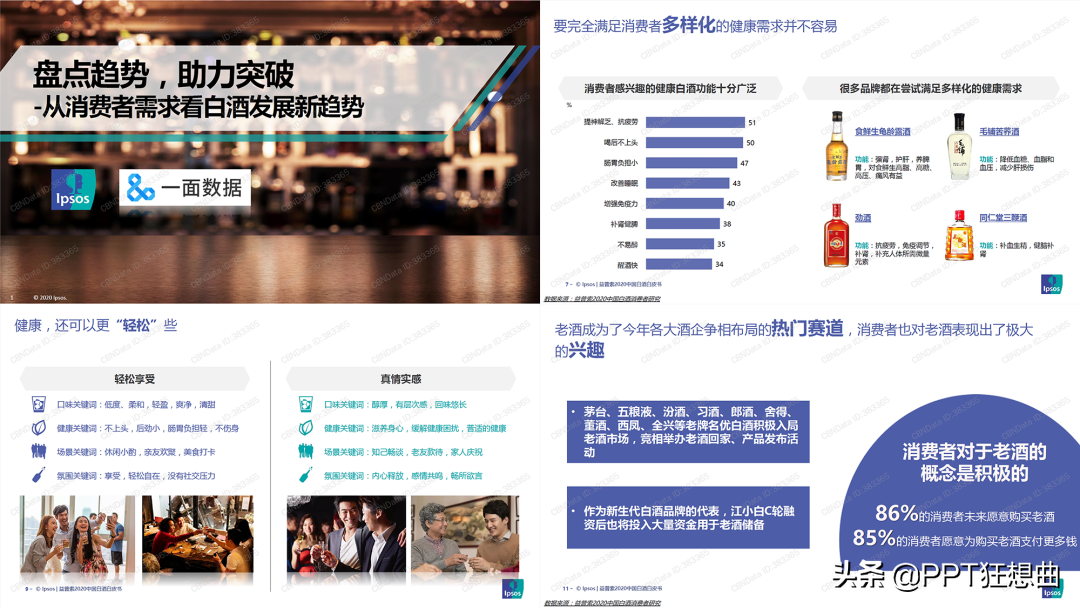Click the Ipsos logo on the 真情实感 slide
Screen dimensions: 1080x608
tap(512, 589)
